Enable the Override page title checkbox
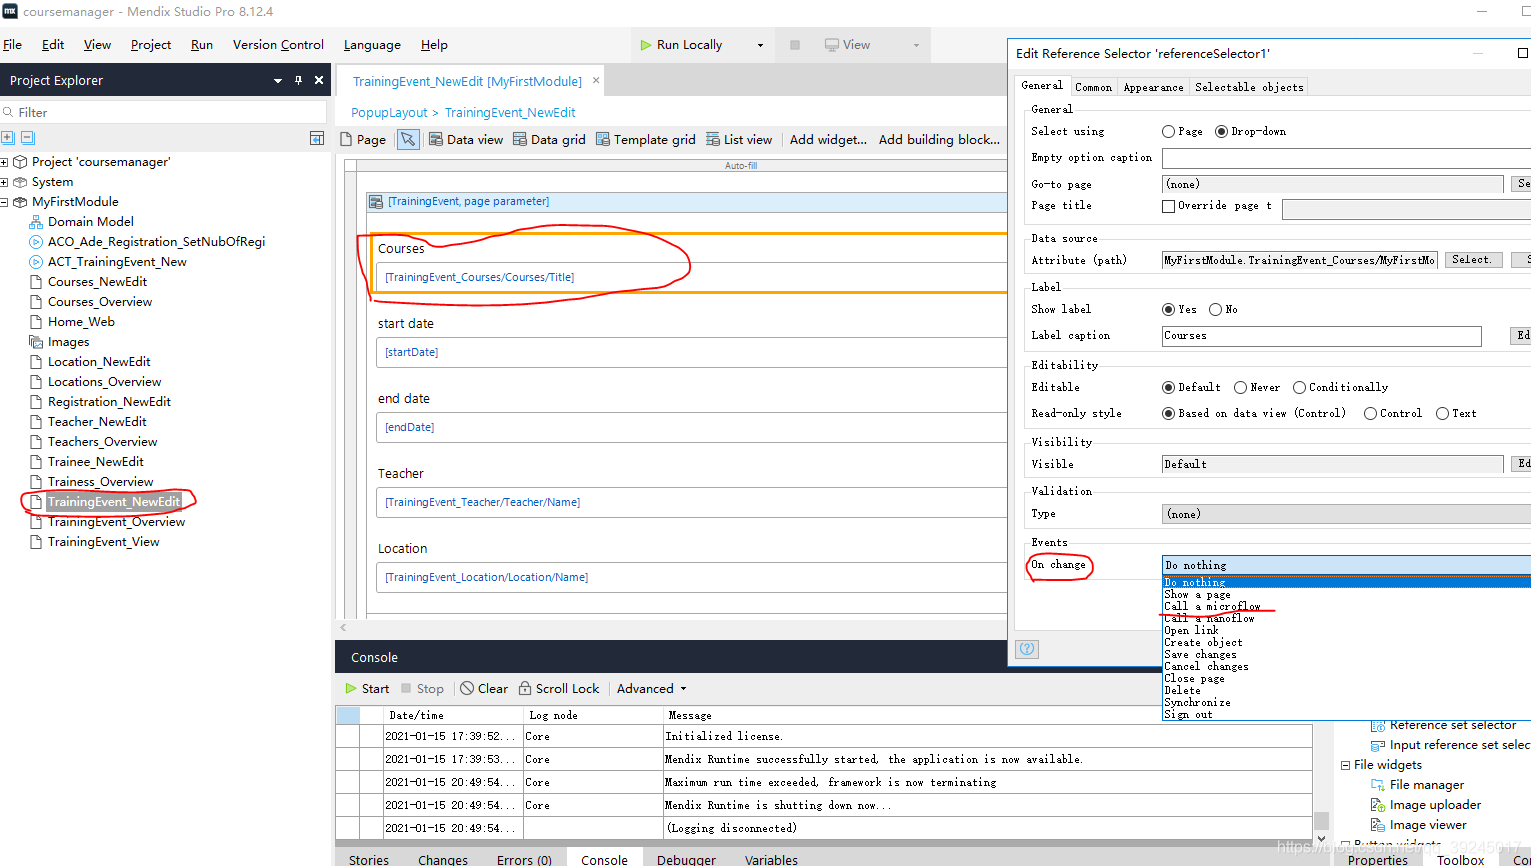Viewport: 1531px width, 866px height. (x=1168, y=206)
